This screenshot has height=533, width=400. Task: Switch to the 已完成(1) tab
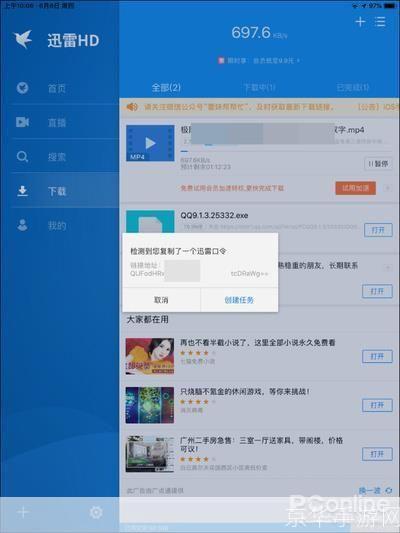coord(353,88)
